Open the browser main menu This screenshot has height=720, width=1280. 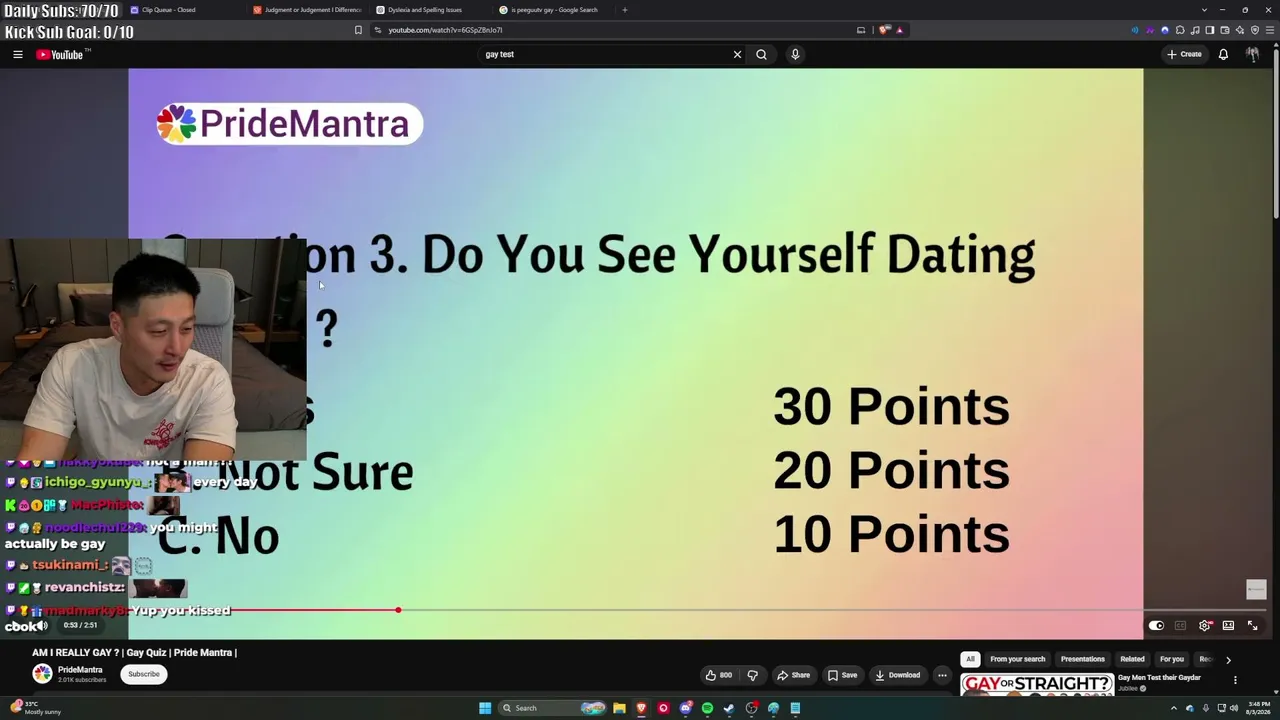1269,30
